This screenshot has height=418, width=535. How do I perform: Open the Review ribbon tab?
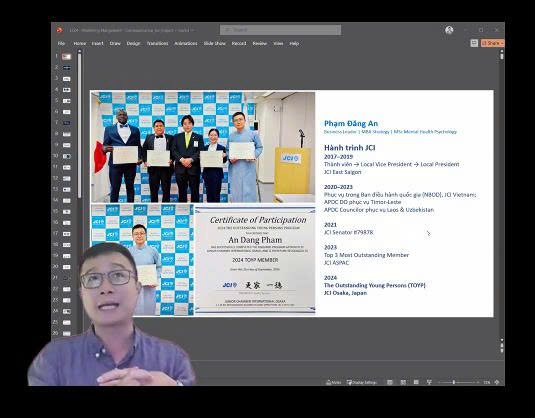tap(260, 43)
